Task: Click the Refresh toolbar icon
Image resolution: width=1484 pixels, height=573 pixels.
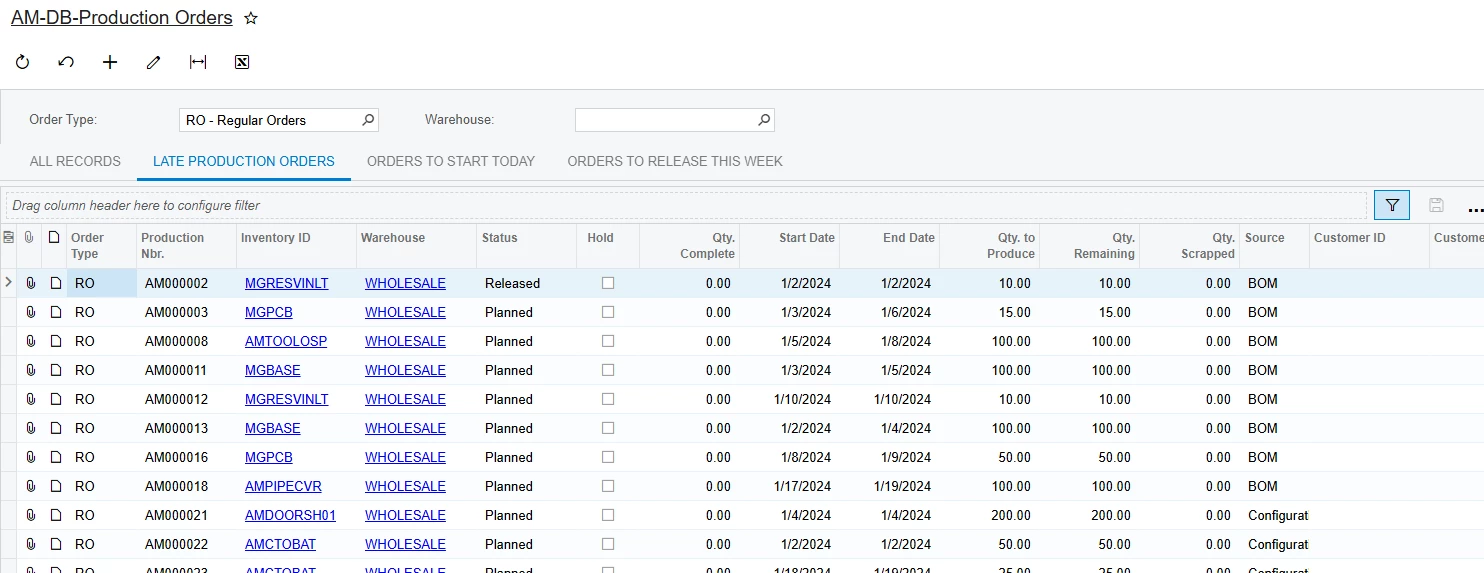Action: click(22, 62)
